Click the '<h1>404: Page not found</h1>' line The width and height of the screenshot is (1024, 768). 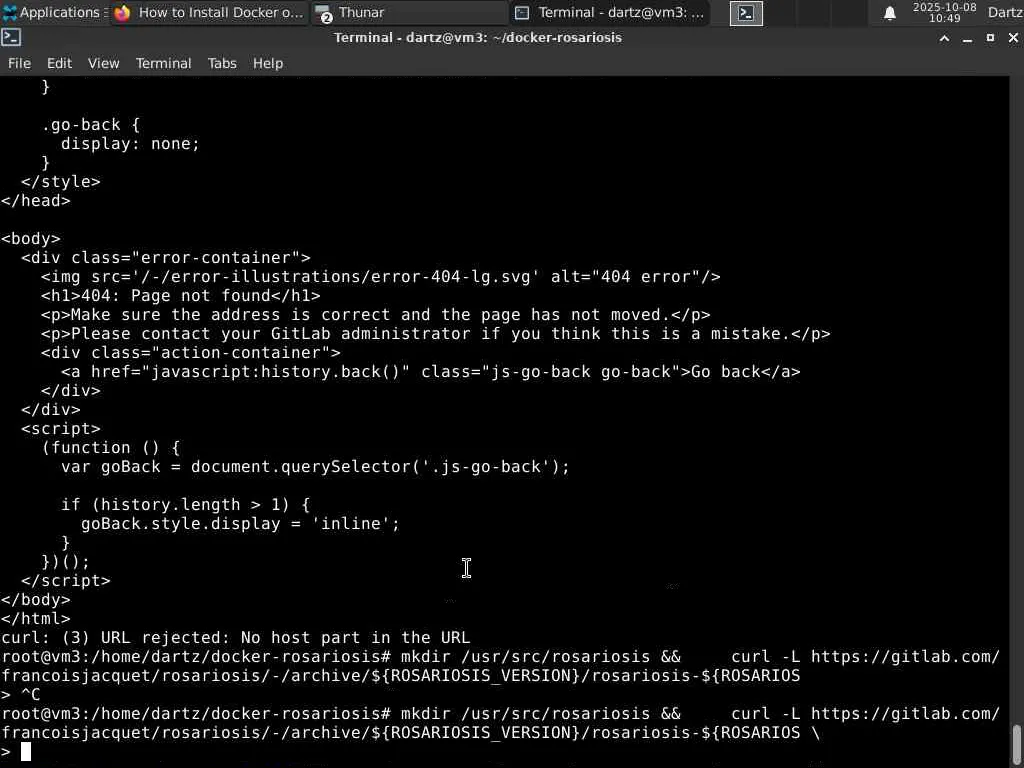click(180, 296)
